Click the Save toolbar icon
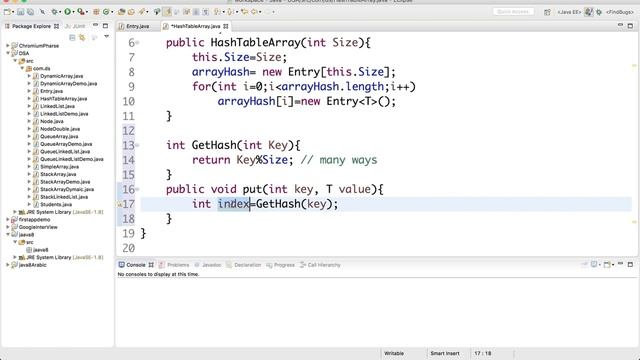 point(20,12)
